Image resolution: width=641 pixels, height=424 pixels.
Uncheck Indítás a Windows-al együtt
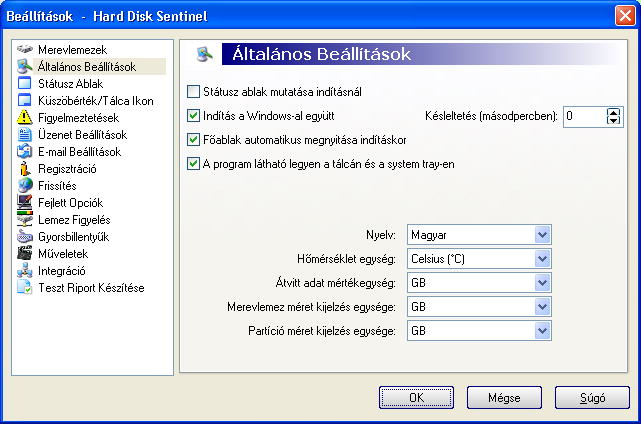coord(193,116)
